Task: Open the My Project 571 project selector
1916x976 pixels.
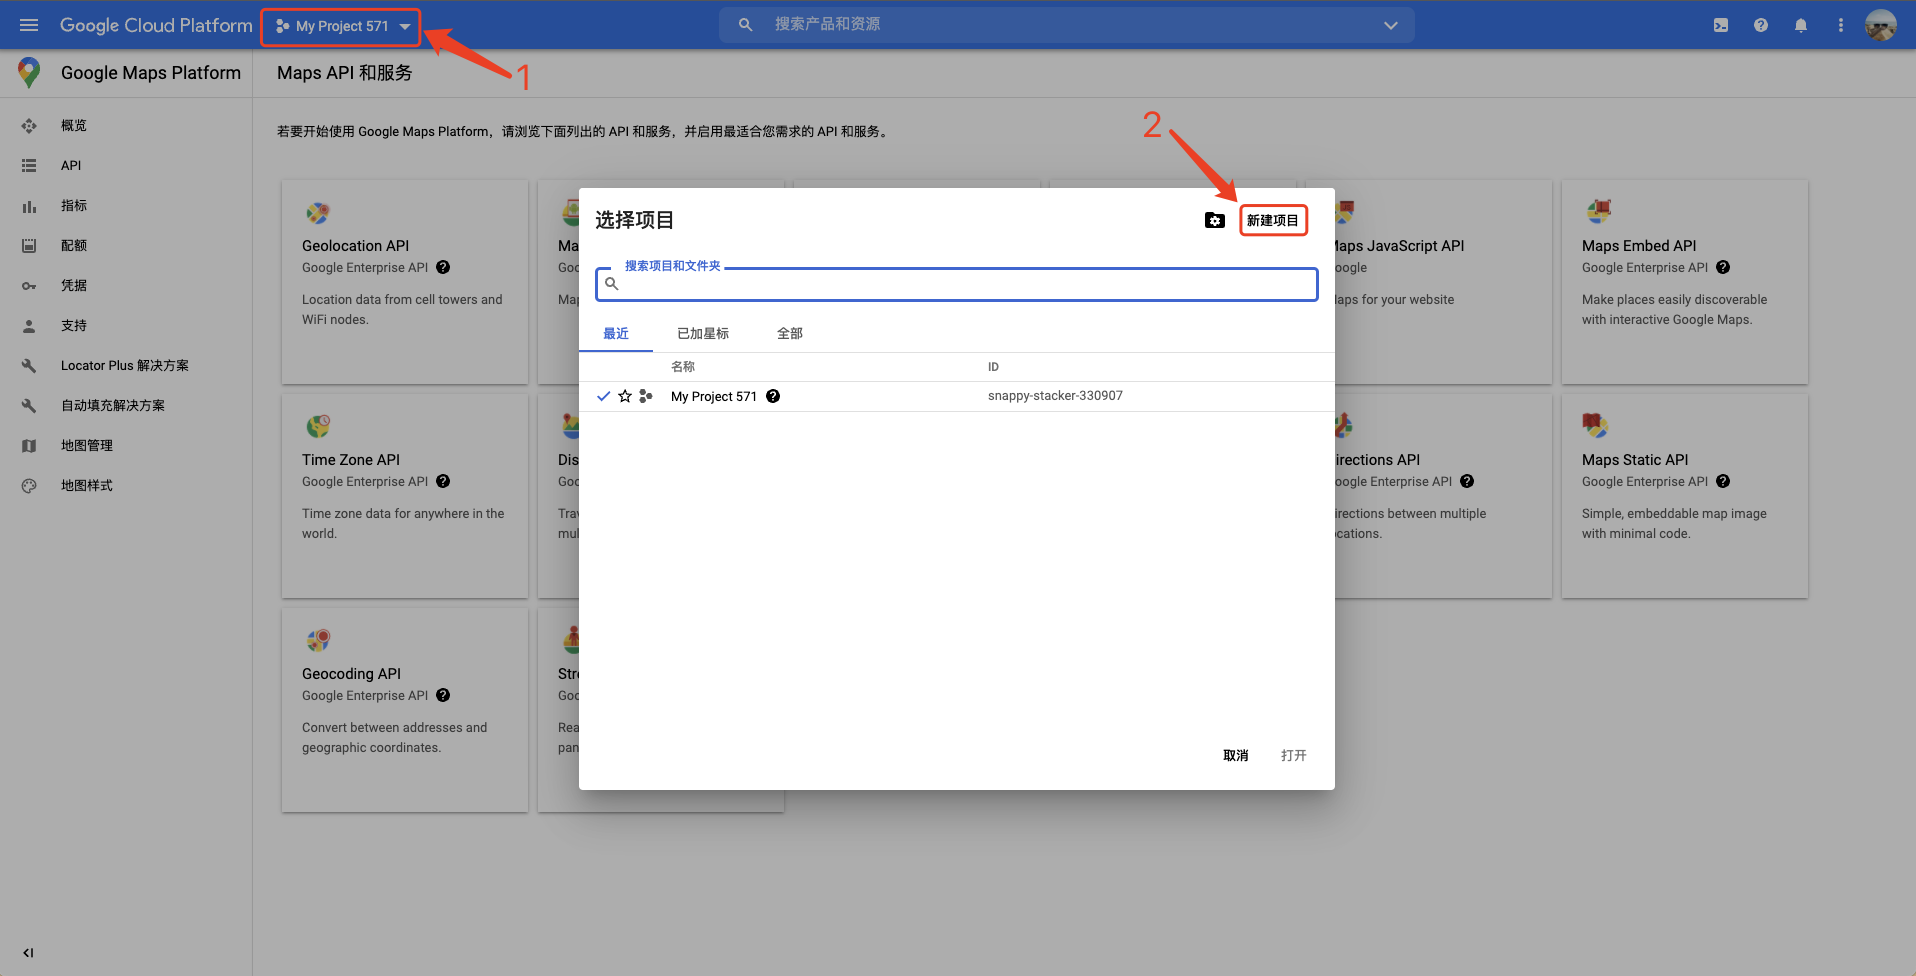Action: click(x=341, y=26)
